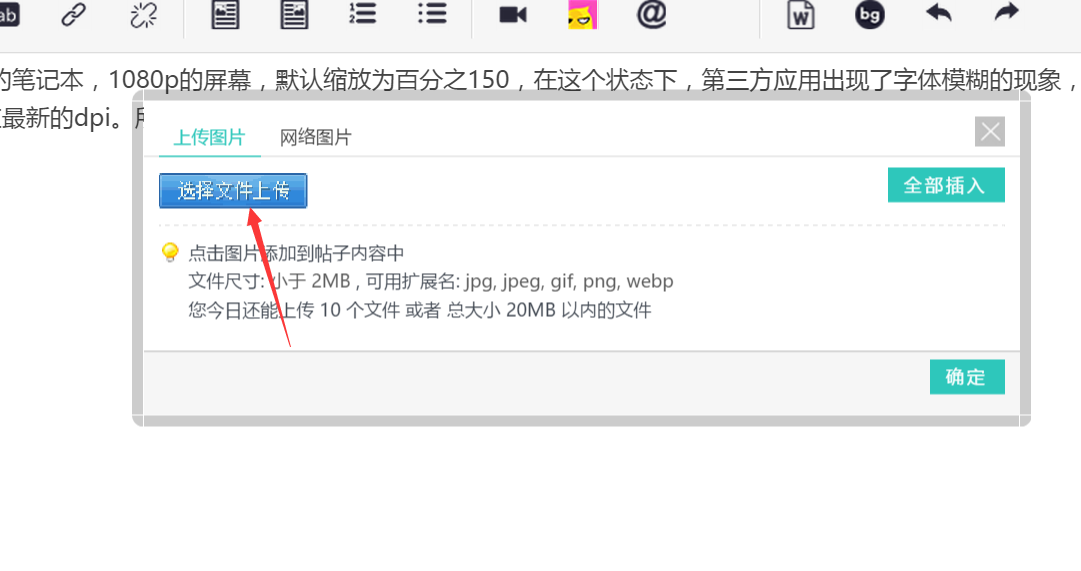Screen dimensions: 1081x571
Task: Click the bg background icon
Action: pyautogui.click(x=869, y=14)
